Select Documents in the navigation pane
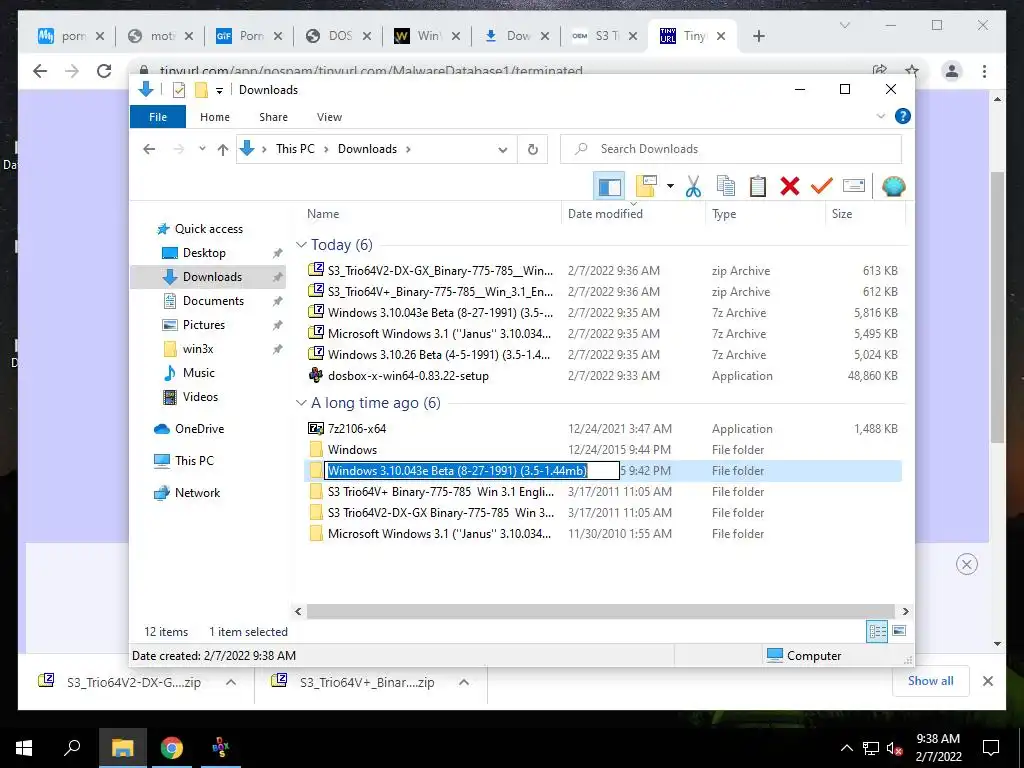This screenshot has width=1024, height=768. [x=213, y=300]
